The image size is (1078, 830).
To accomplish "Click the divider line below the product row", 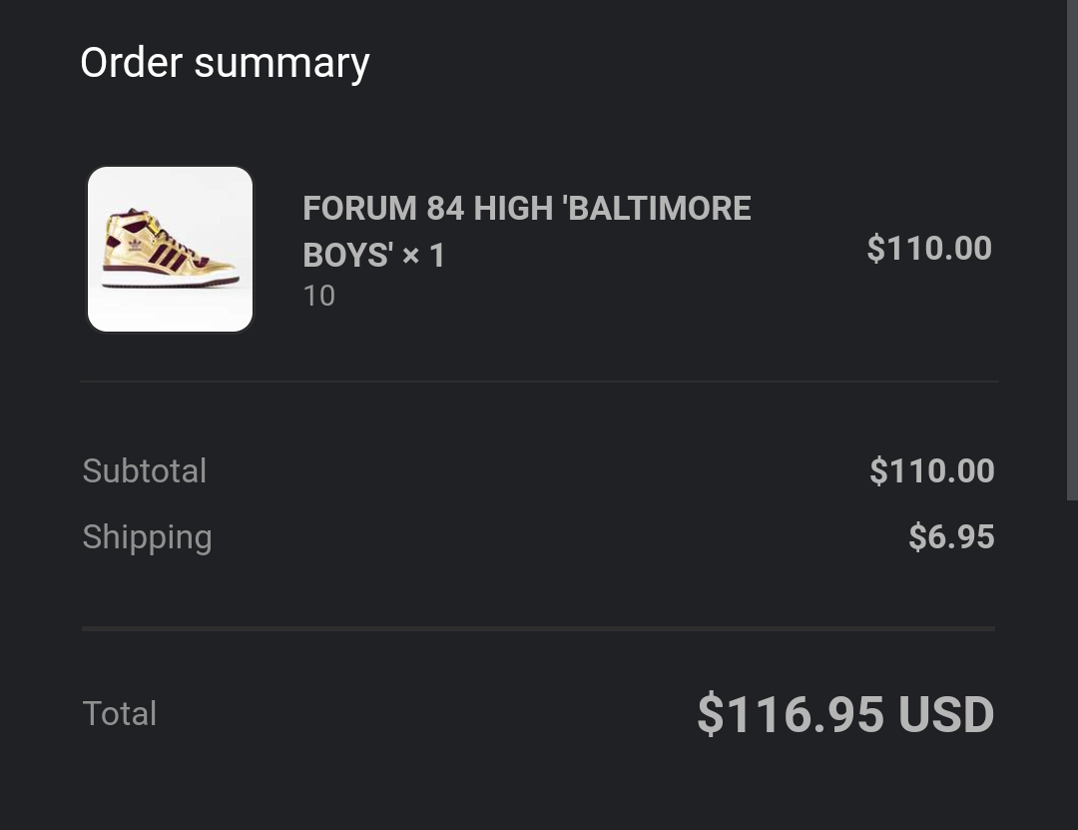I will 539,381.
